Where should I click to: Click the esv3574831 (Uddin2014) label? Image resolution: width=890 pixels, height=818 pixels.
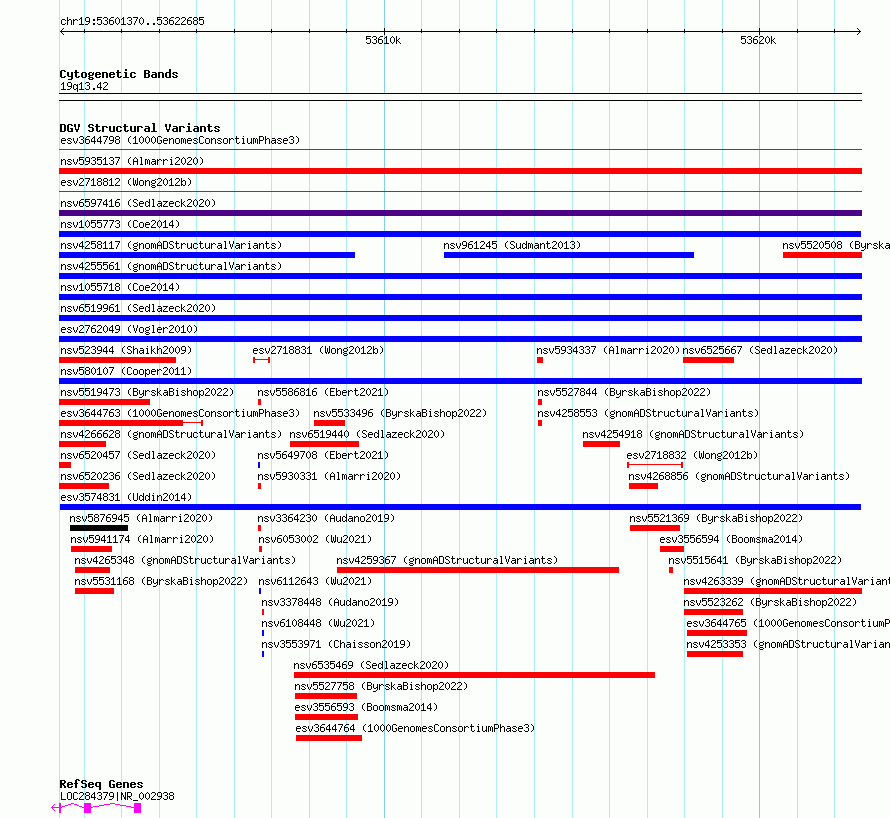pos(126,497)
